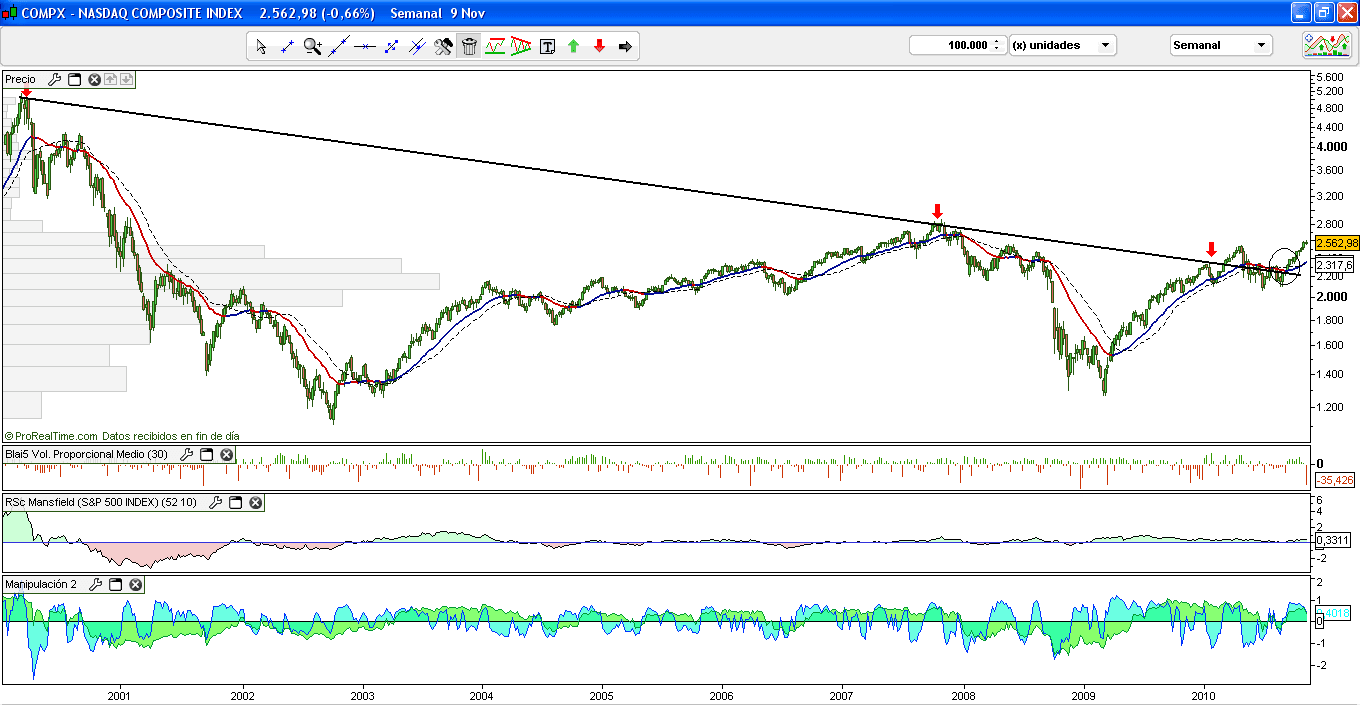Screen dimensions: 1360x705
Task: Increase the units stepper value
Action: point(997,41)
